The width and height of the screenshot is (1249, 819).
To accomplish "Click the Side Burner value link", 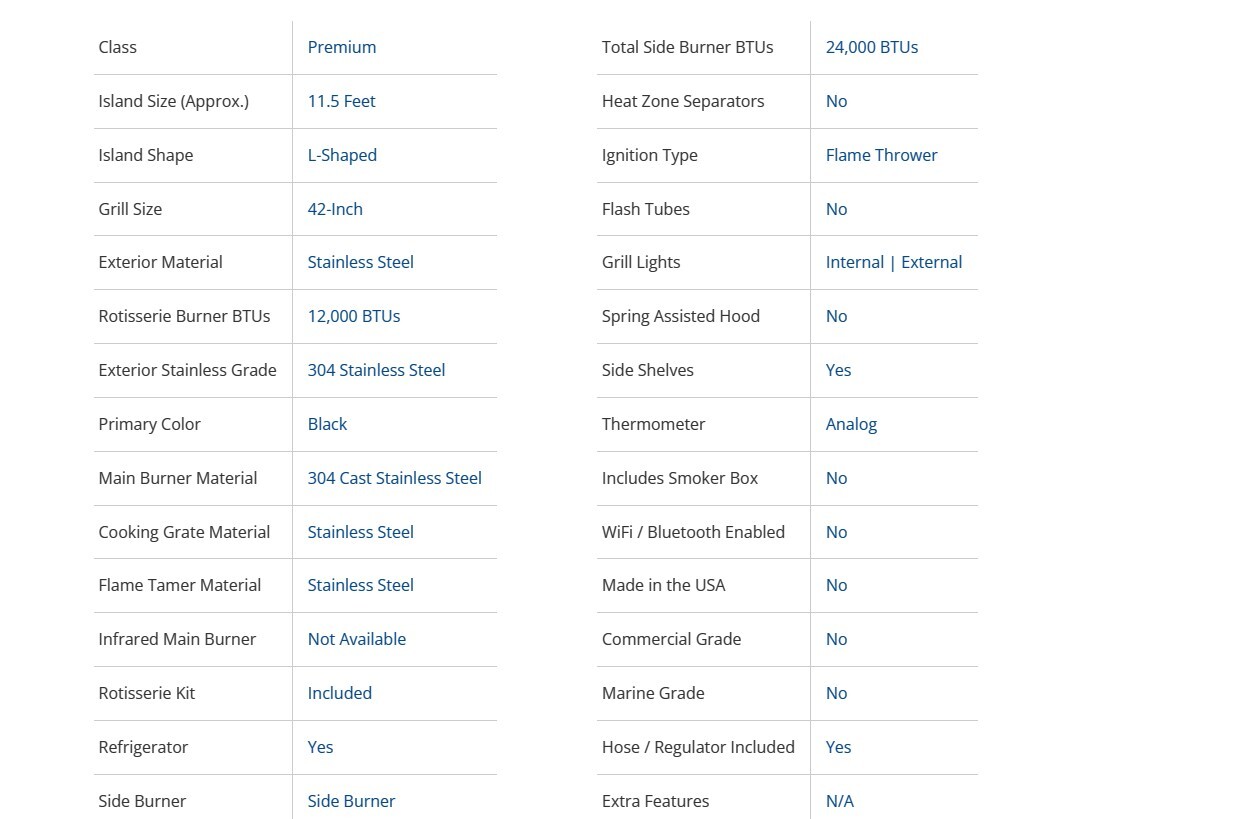I will (351, 801).
